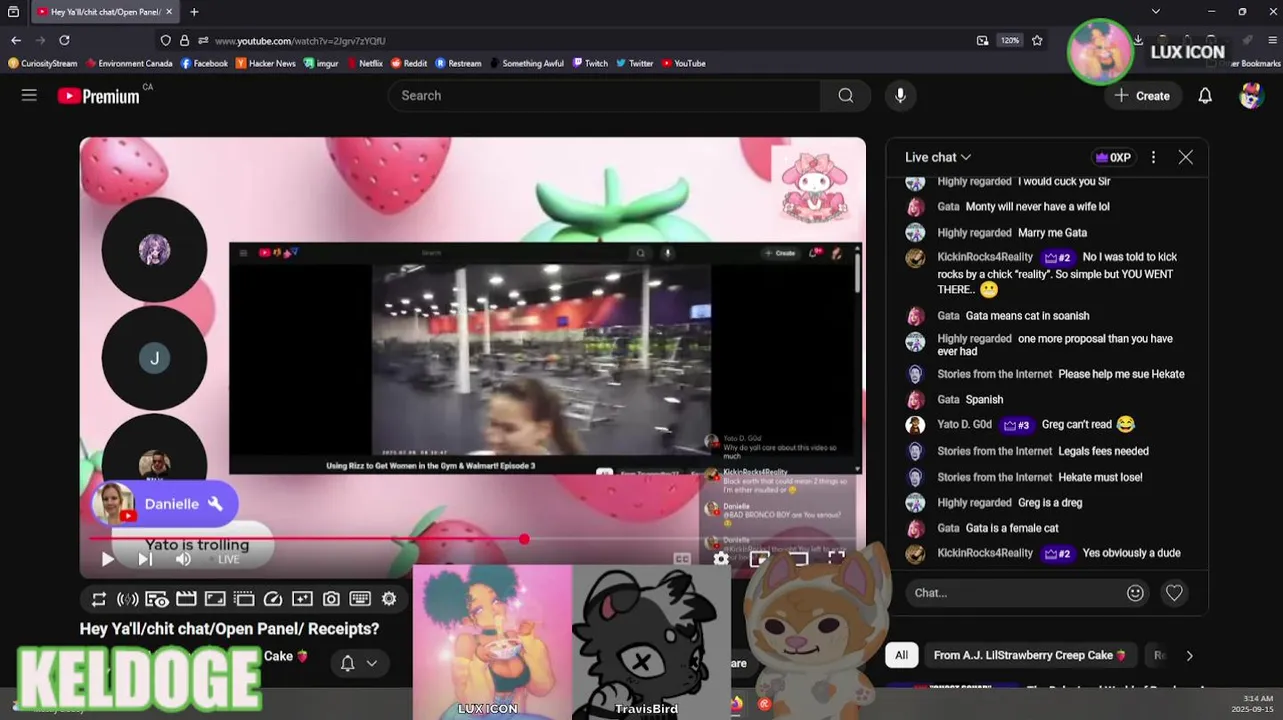Click the loop icon in enhancer toolbar

point(98,599)
